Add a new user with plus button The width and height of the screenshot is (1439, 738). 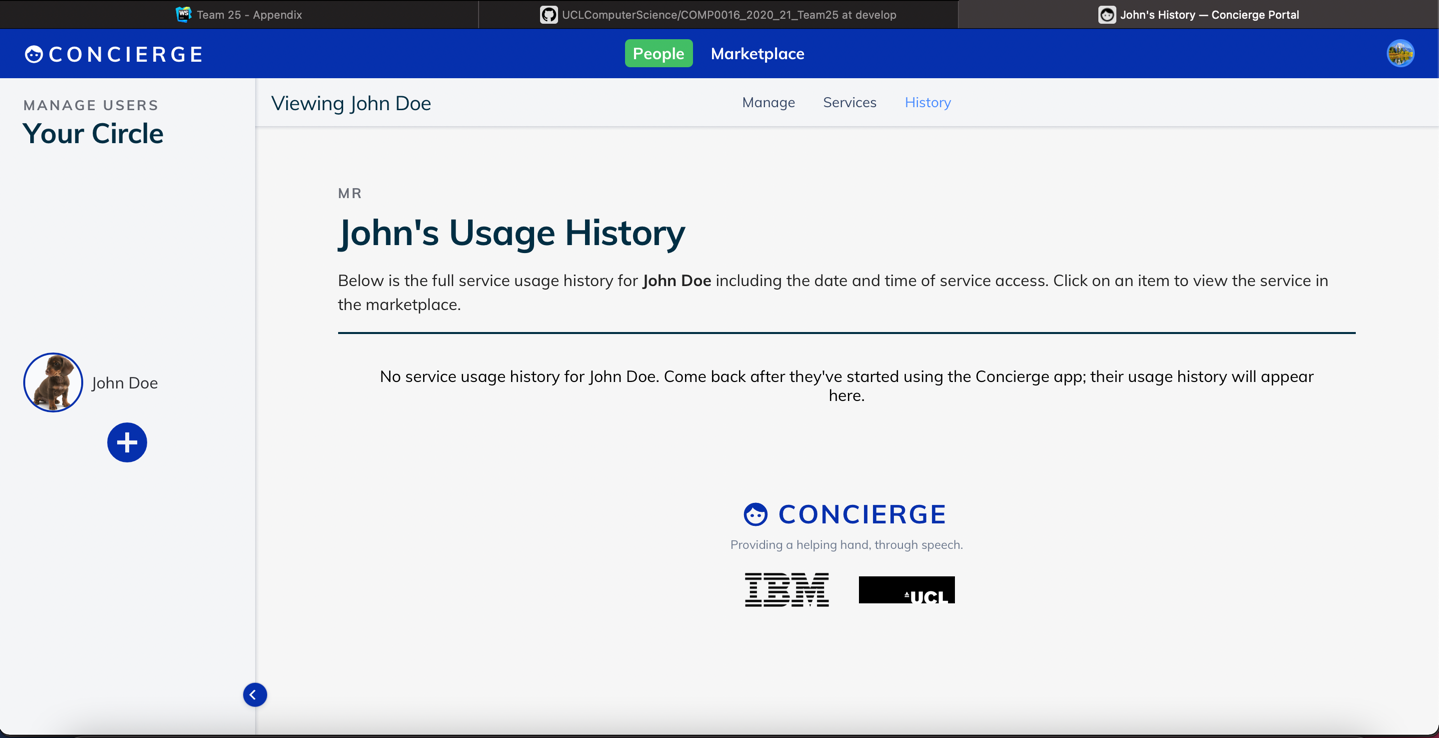(127, 442)
